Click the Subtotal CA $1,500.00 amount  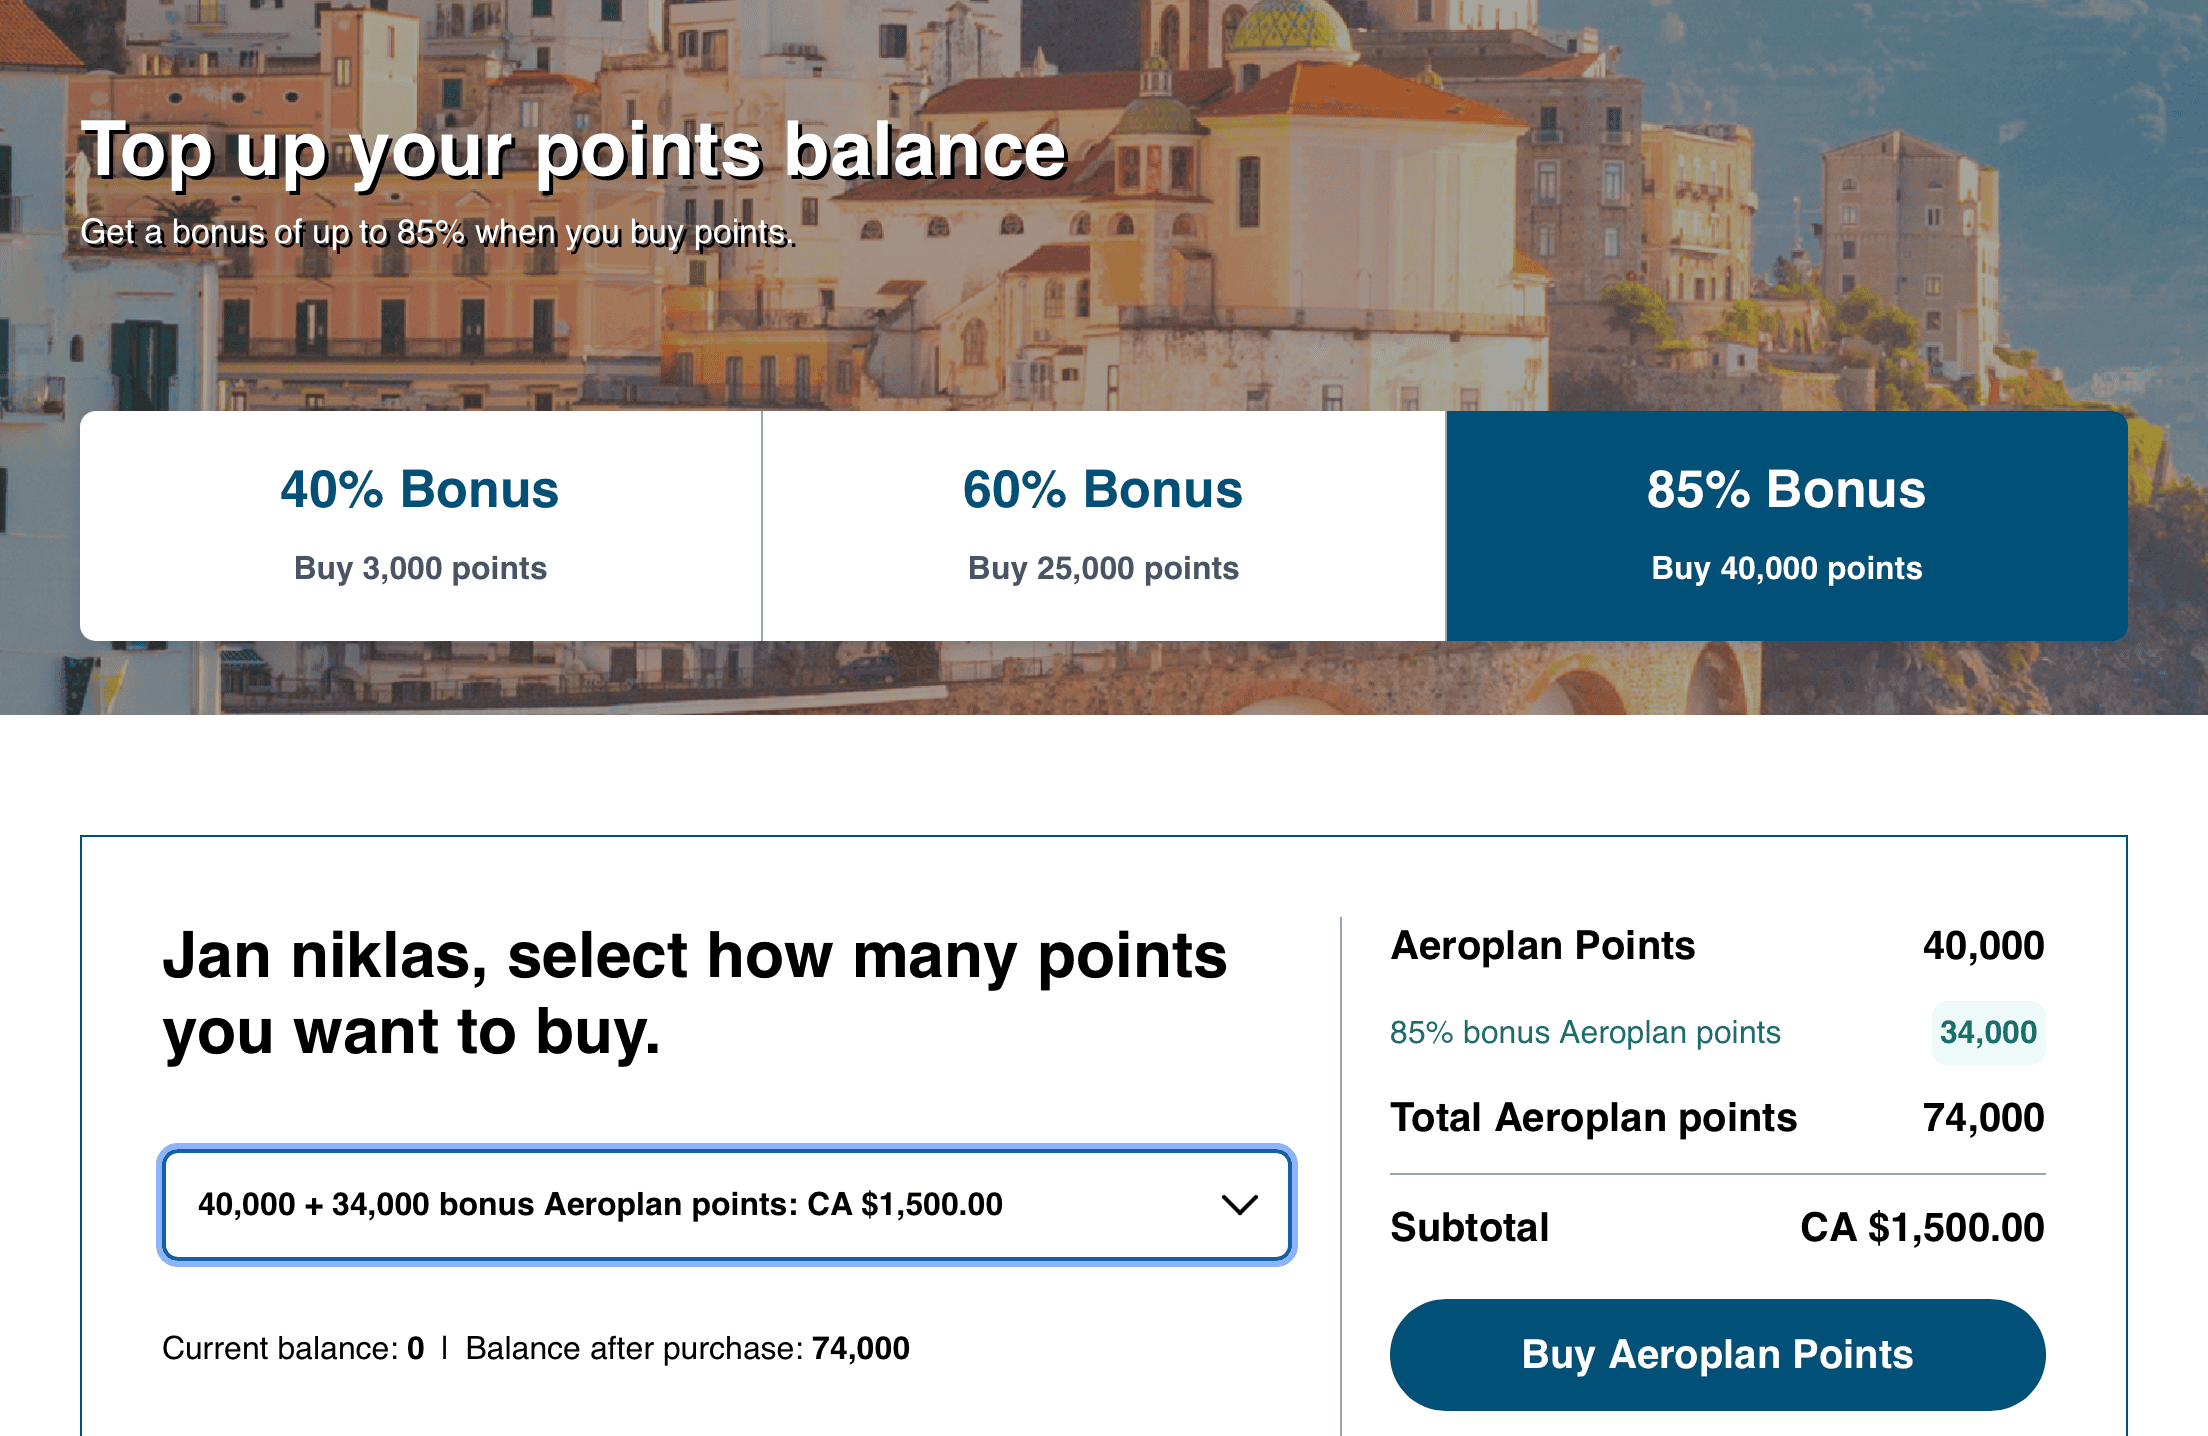tap(1922, 1227)
